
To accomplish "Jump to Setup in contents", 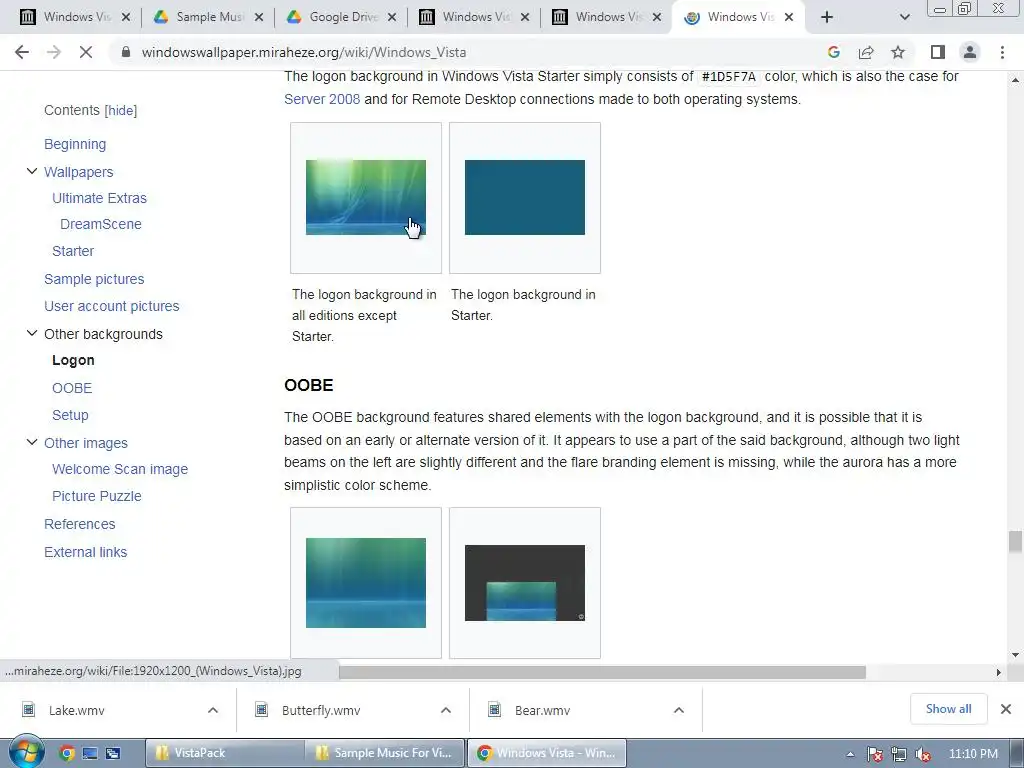I will click(x=70, y=415).
